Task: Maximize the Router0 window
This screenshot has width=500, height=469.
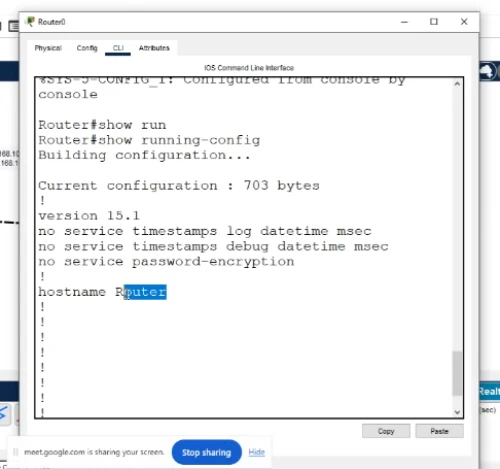Action: 434,22
